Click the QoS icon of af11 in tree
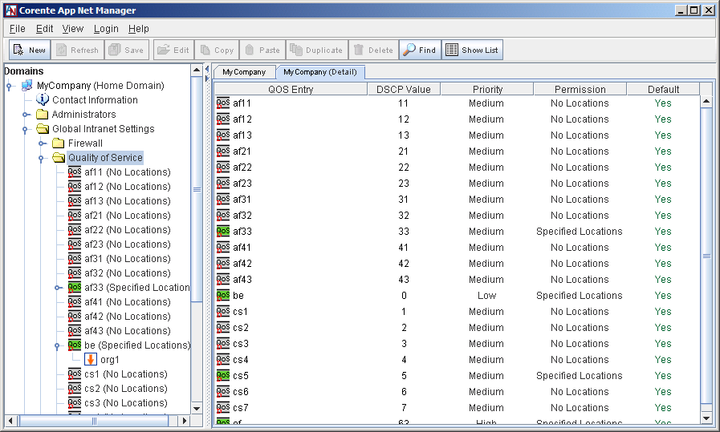The width and height of the screenshot is (720, 432). click(74, 172)
